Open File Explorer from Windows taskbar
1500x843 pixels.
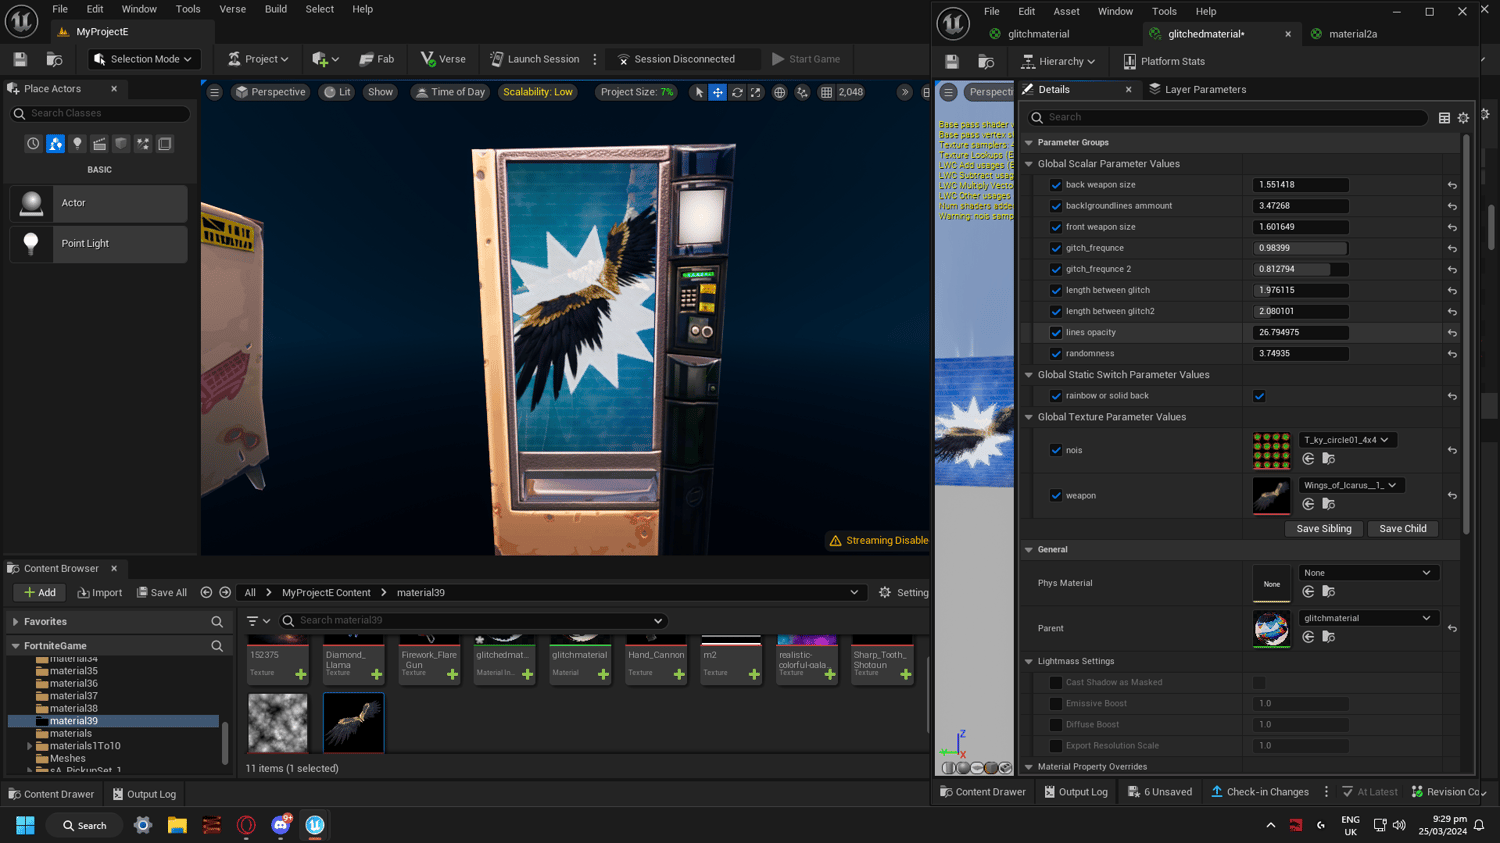(x=177, y=825)
